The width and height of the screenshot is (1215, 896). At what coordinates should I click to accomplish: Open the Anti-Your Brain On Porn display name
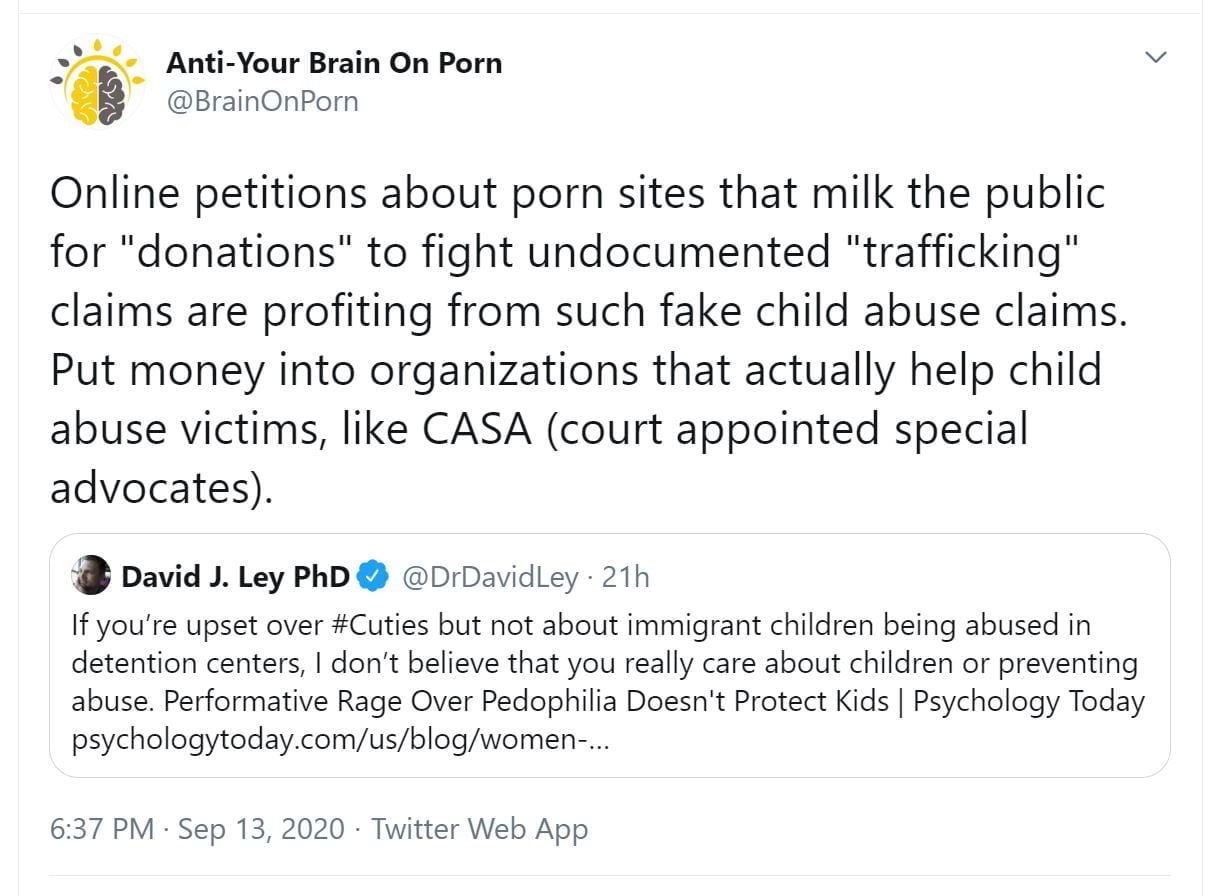(334, 63)
